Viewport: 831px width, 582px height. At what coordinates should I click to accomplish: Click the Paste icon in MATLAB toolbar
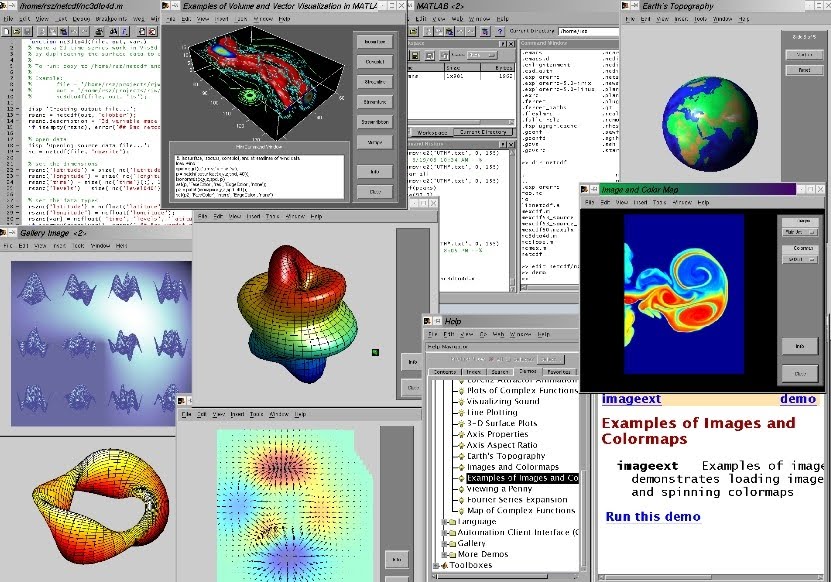450,30
